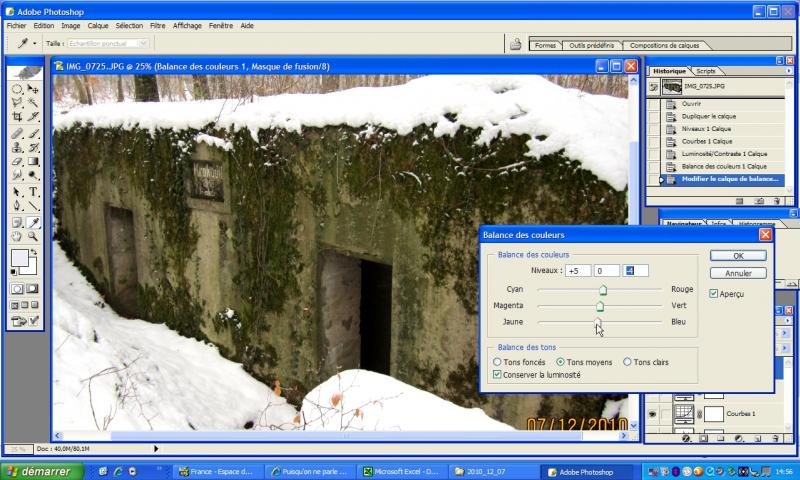This screenshot has height=480, width=800.
Task: Click Magenta-Vert slider handle
Action: (x=600, y=306)
